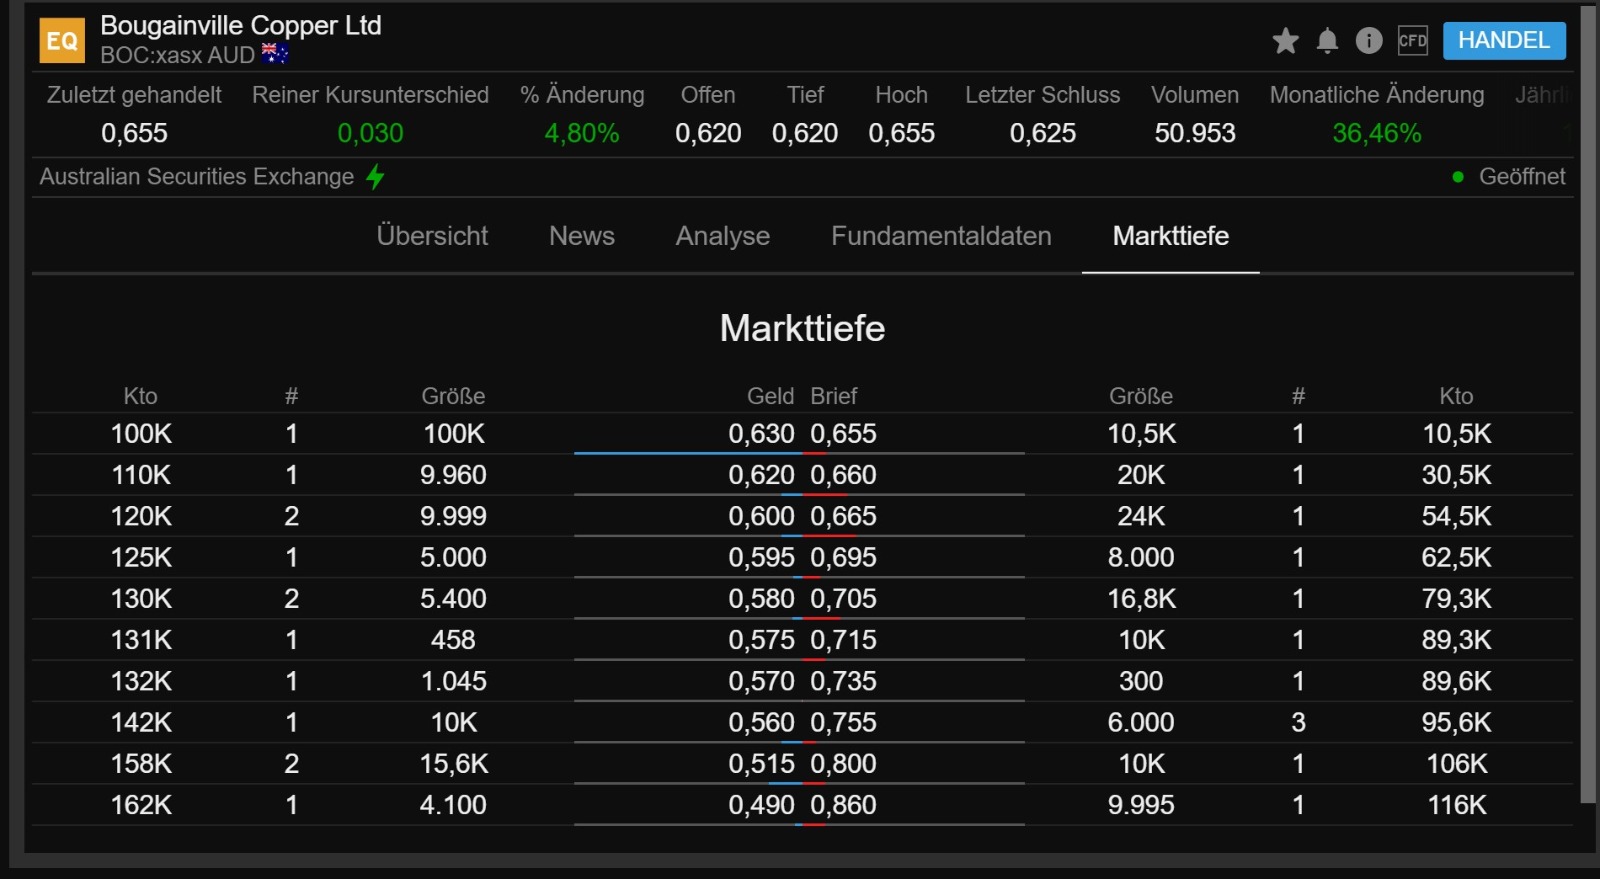
Task: Select ask price 0,655 in the order book
Action: [x=843, y=434]
